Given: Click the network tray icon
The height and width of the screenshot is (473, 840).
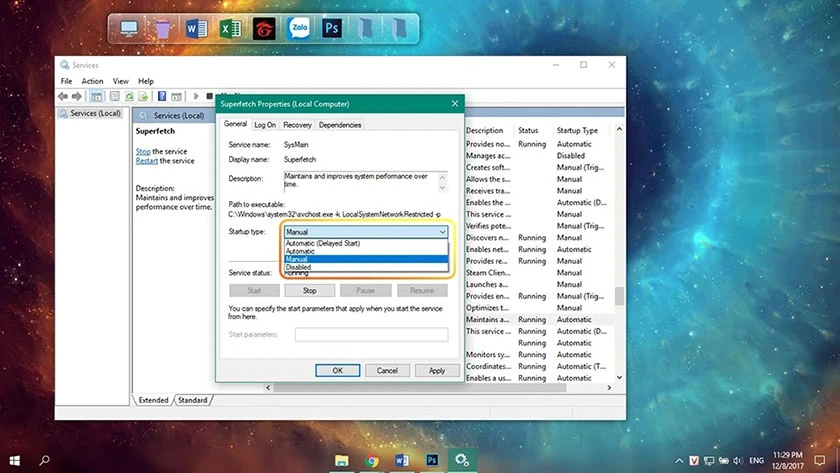Looking at the screenshot, I should [x=709, y=461].
